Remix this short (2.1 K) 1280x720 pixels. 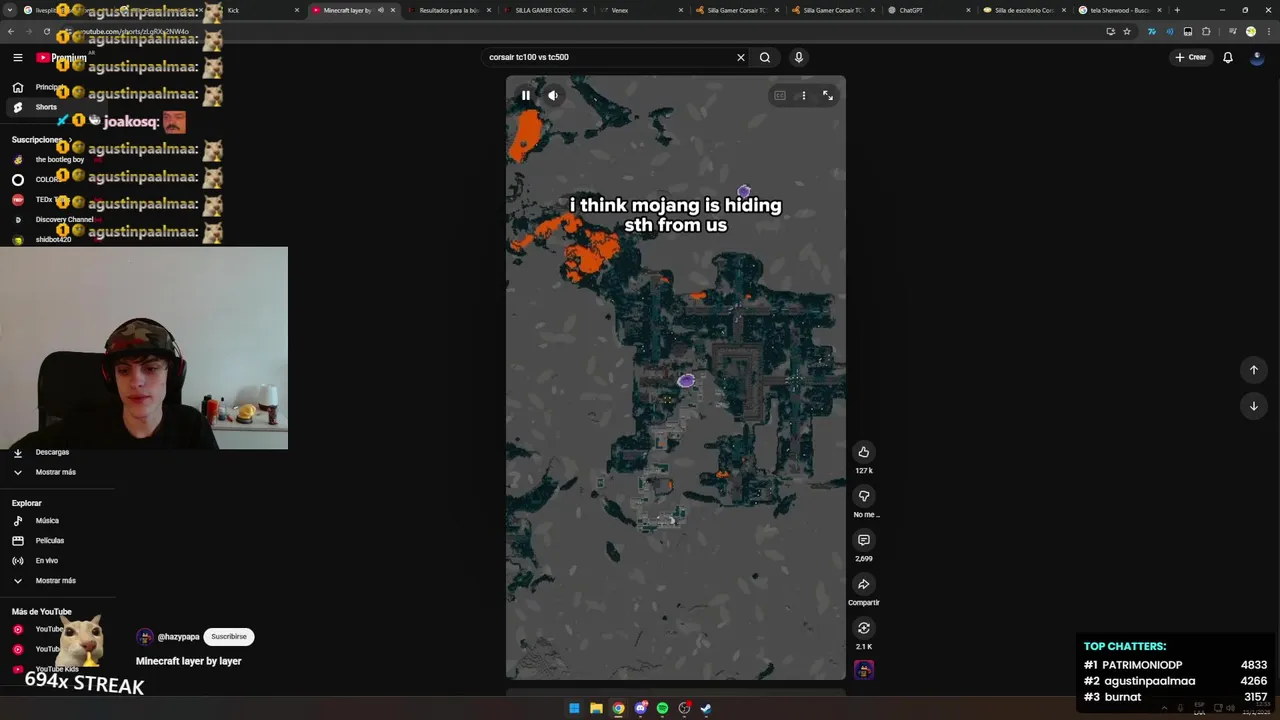pyautogui.click(x=864, y=628)
